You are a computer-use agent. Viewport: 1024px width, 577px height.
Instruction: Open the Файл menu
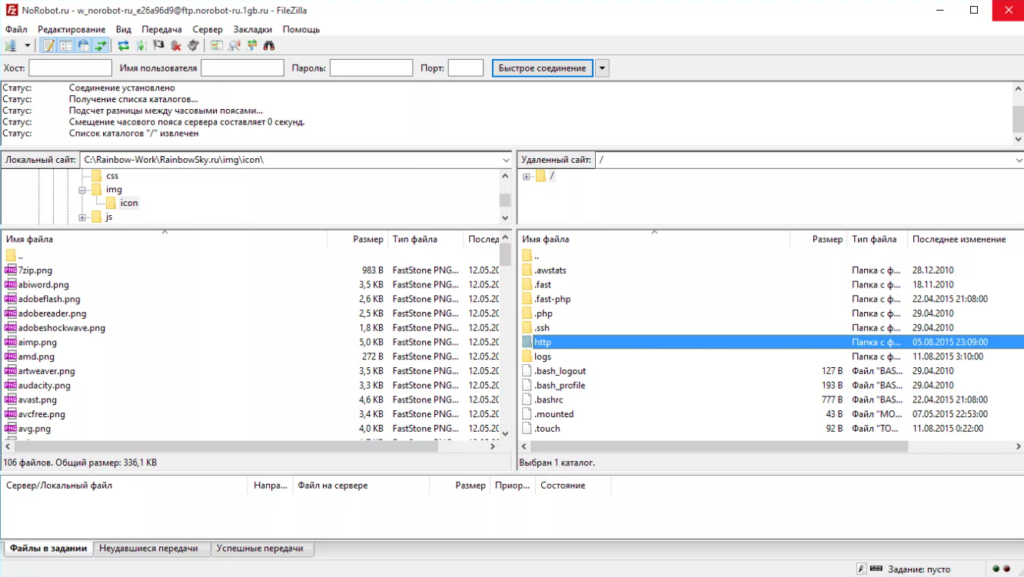coord(16,29)
